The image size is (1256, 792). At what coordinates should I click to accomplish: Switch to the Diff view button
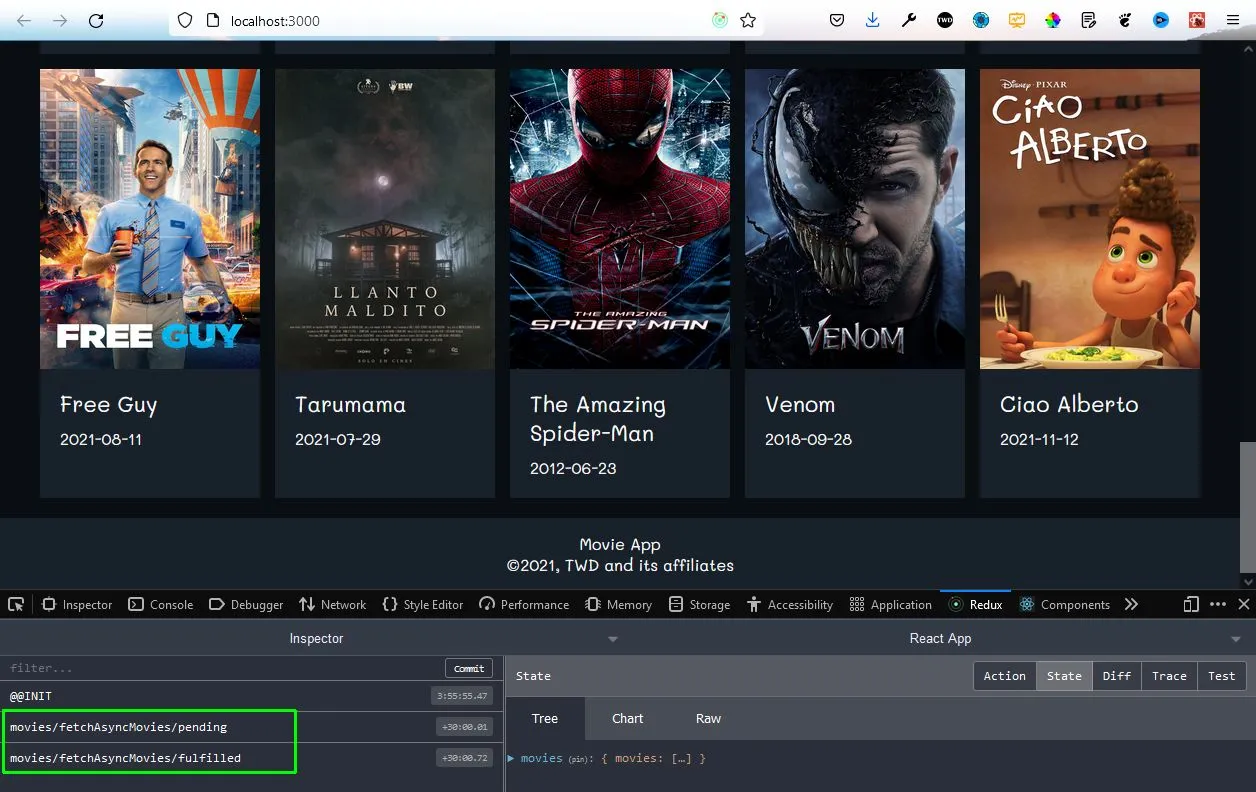click(x=1116, y=676)
